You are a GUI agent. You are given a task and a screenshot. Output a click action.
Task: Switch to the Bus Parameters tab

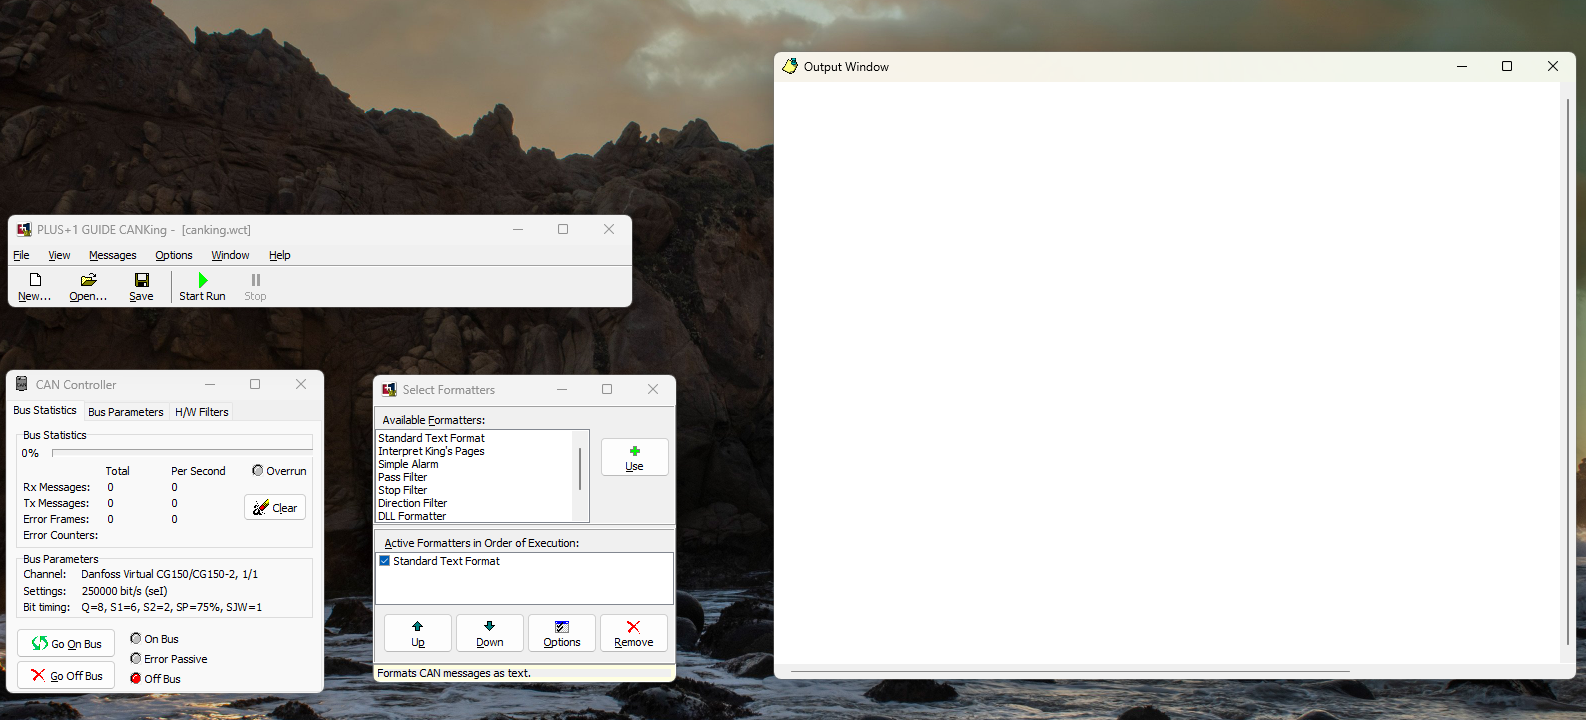pyautogui.click(x=125, y=412)
